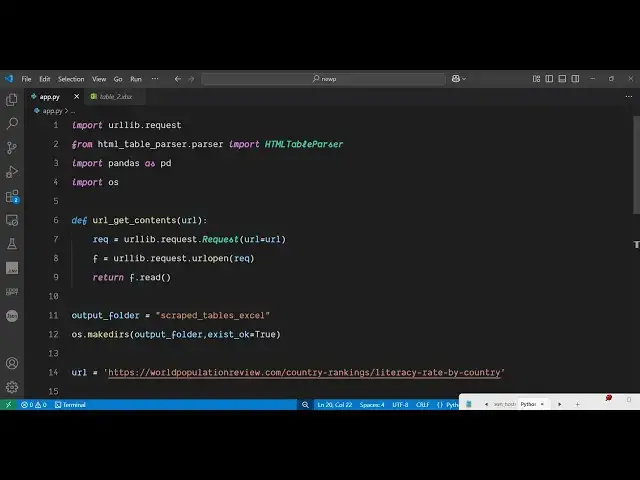Click Customize Layout icon
The width and height of the screenshot is (640, 480).
pos(536,79)
